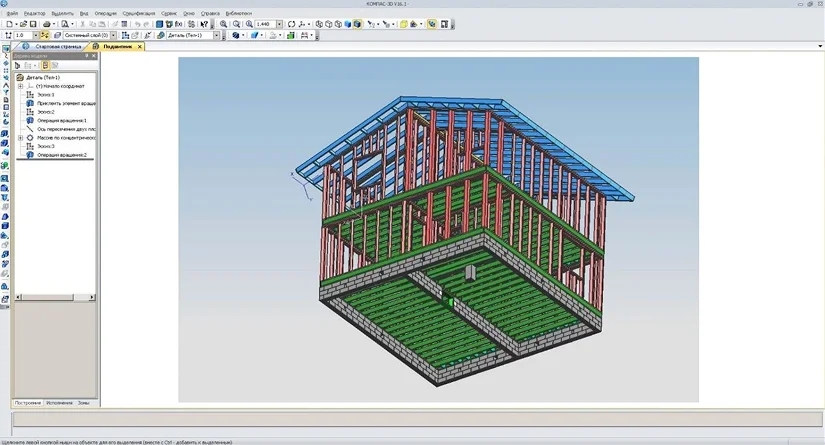Open the New document dropdown arrow

click(16, 24)
